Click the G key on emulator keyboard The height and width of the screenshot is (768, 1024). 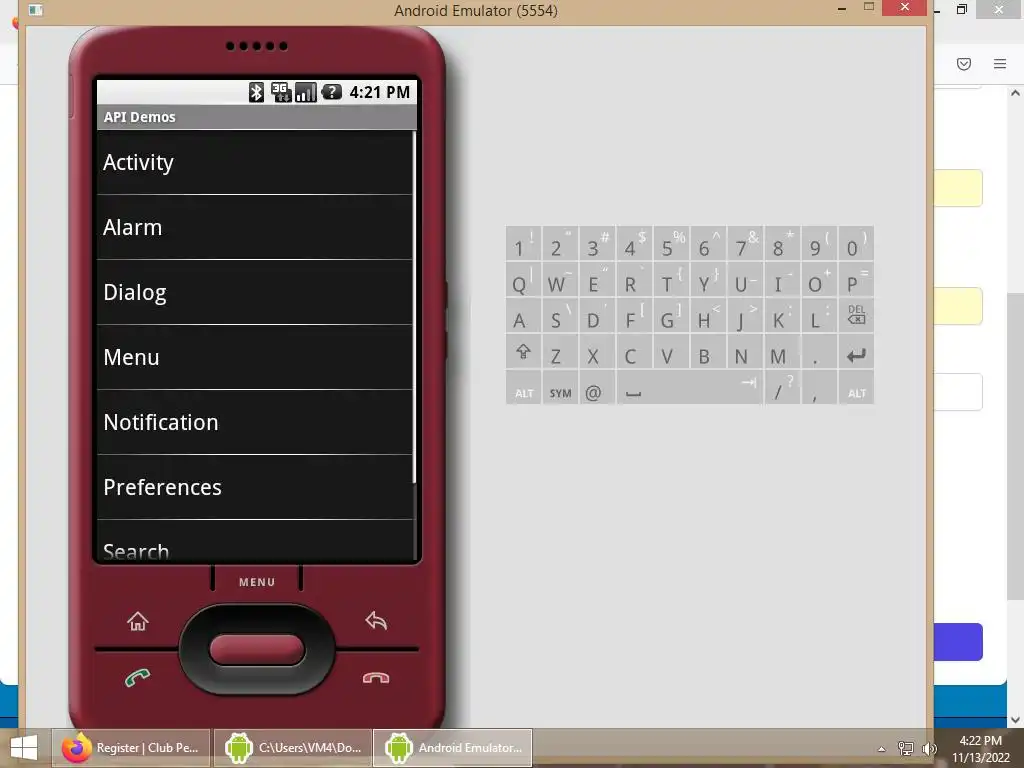(671, 317)
